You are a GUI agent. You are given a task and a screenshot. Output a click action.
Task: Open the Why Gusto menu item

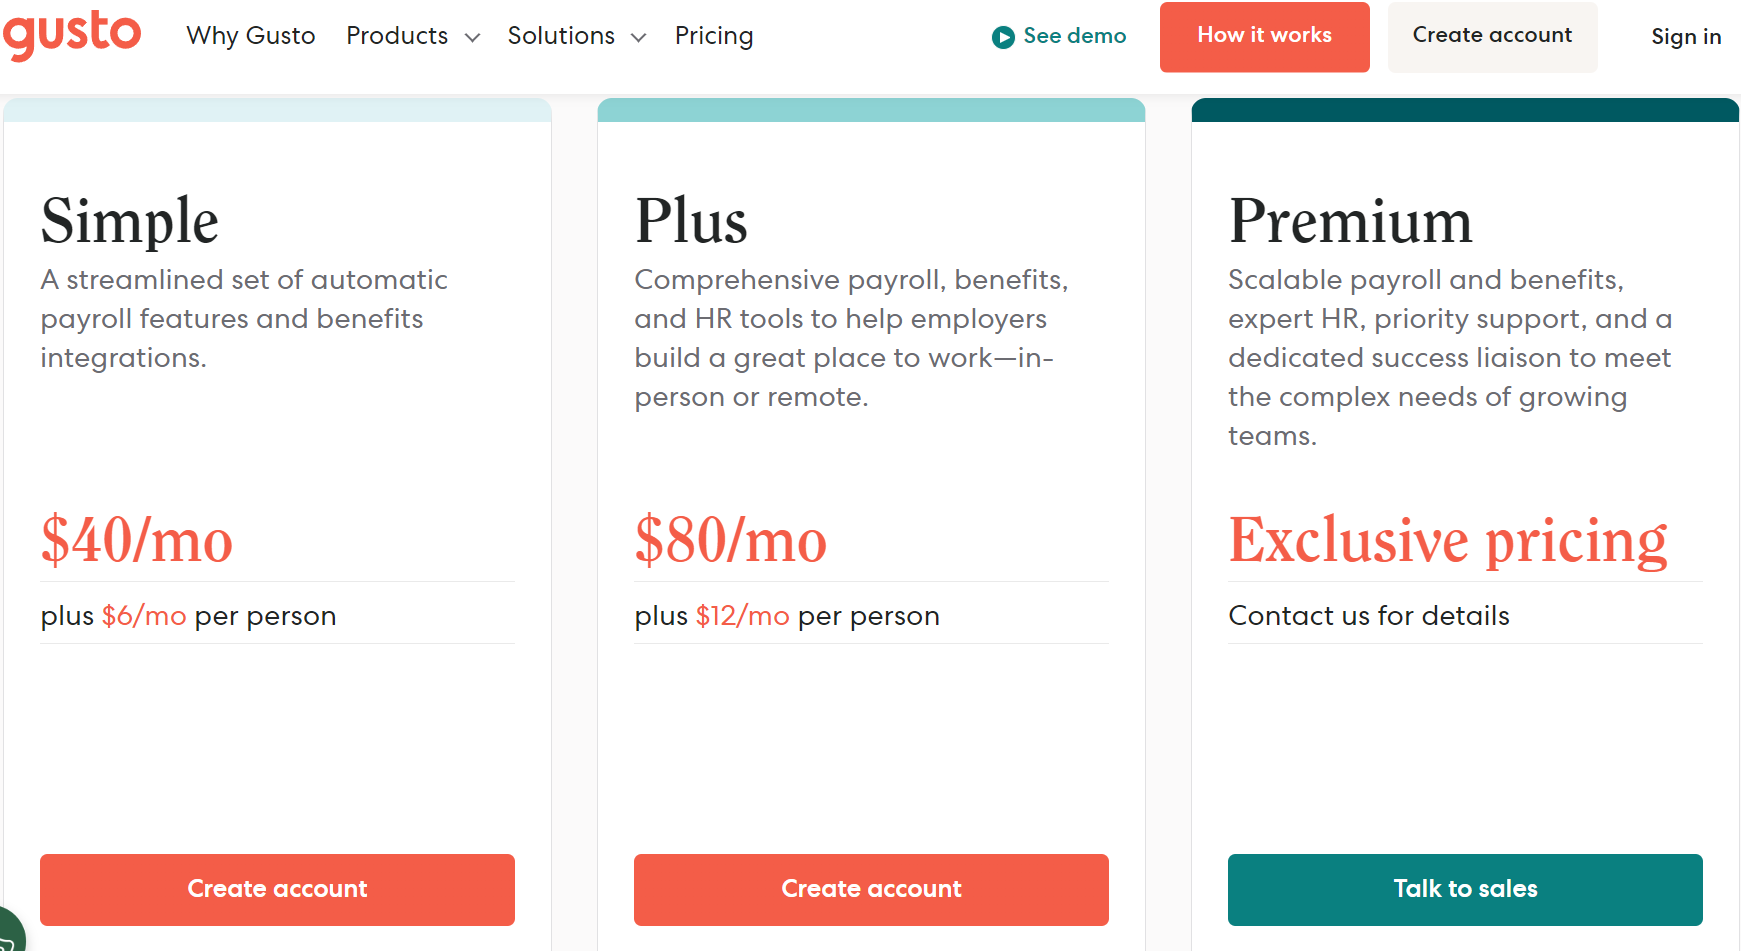251,36
